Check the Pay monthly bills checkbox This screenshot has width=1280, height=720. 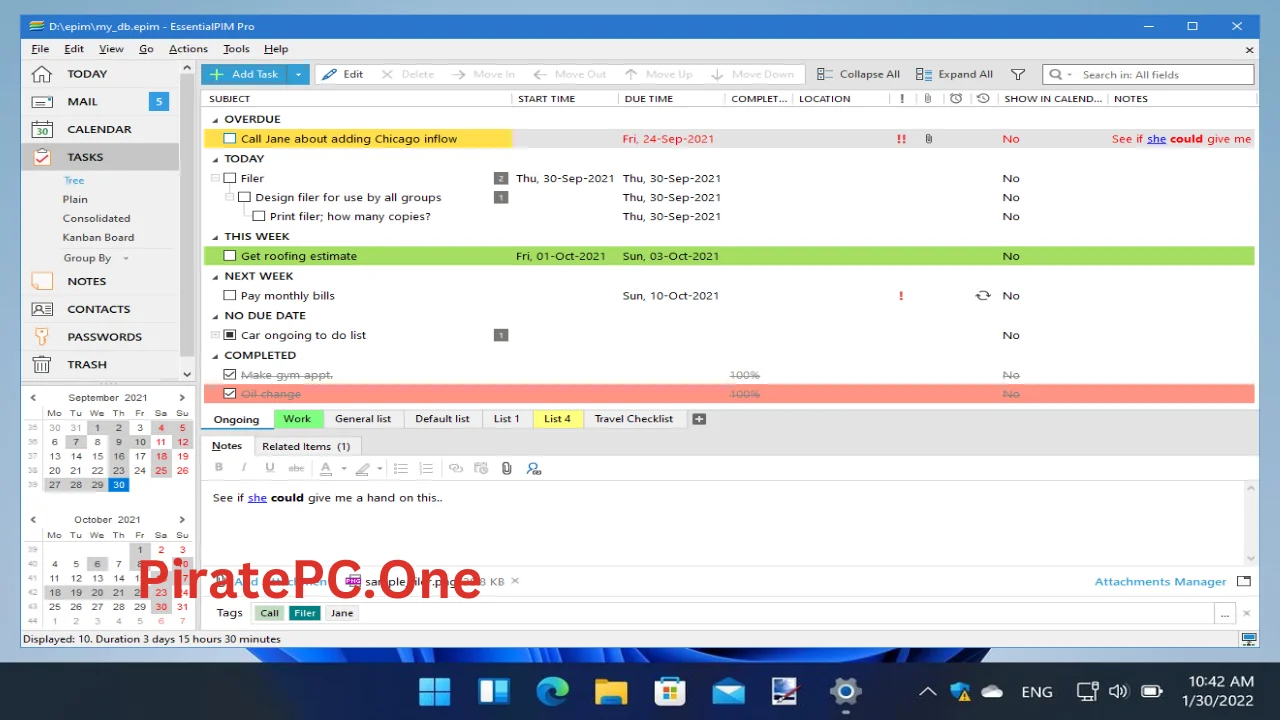230,295
